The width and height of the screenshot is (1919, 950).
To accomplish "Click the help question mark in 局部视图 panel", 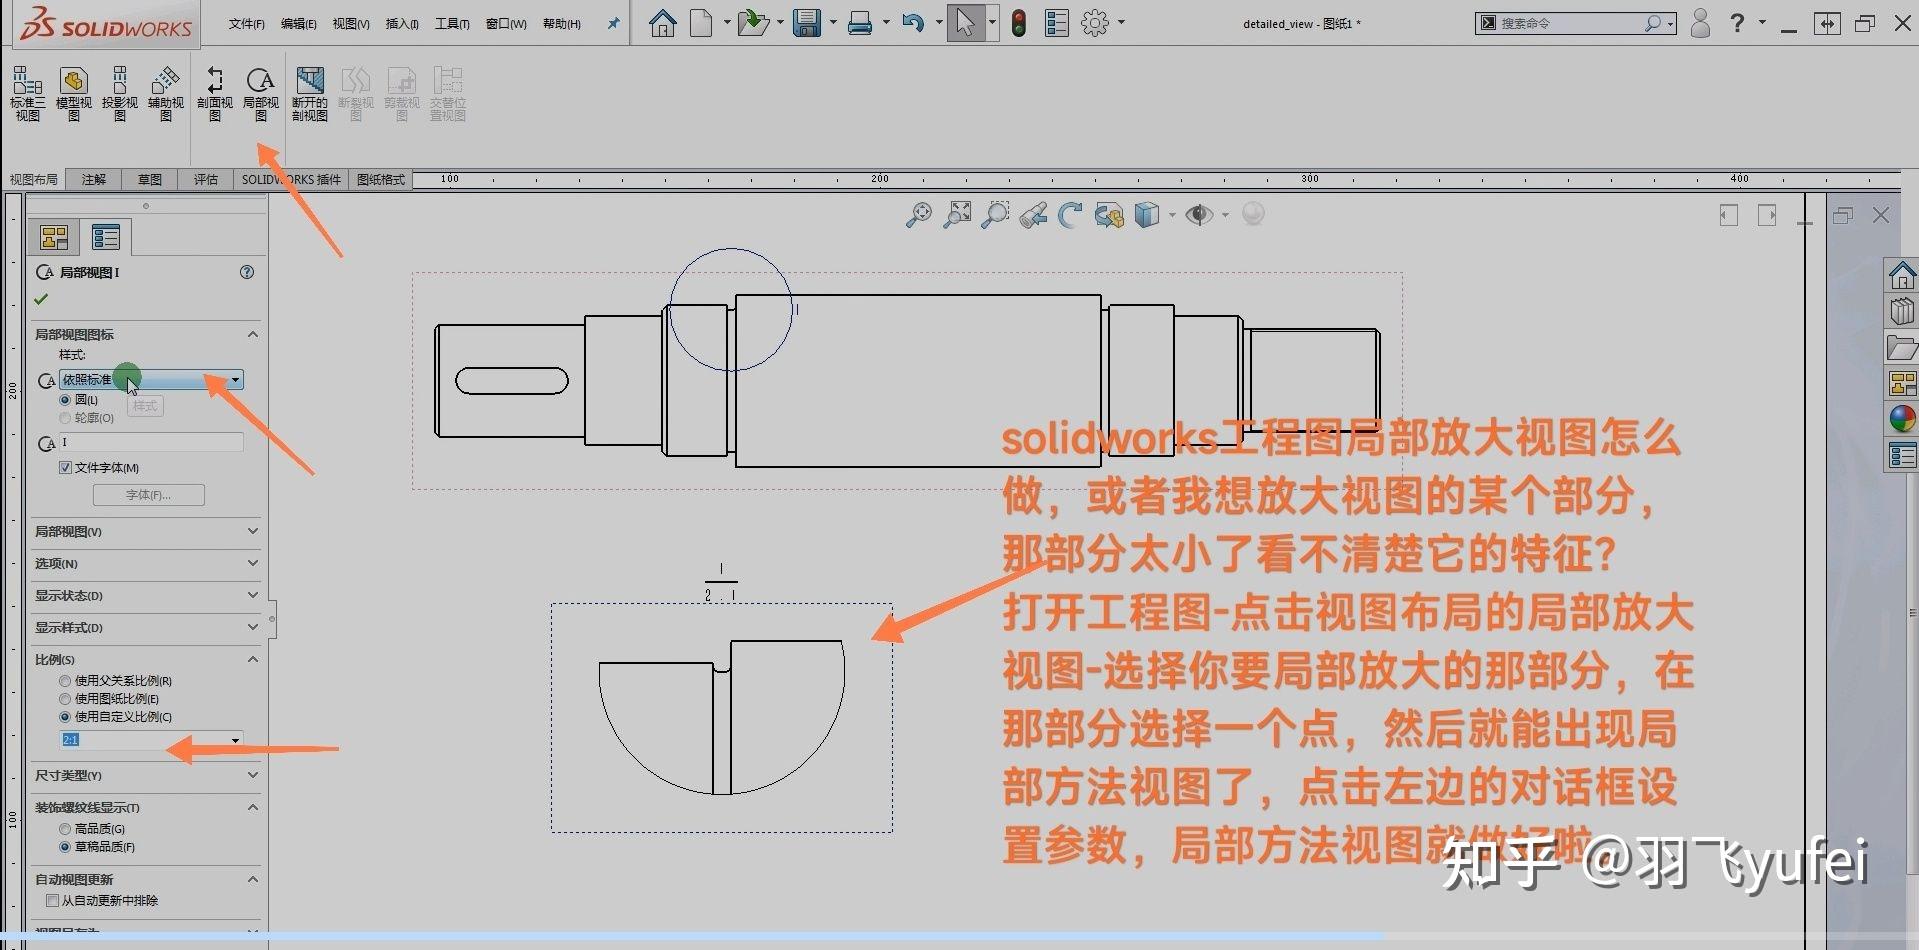I will (247, 272).
